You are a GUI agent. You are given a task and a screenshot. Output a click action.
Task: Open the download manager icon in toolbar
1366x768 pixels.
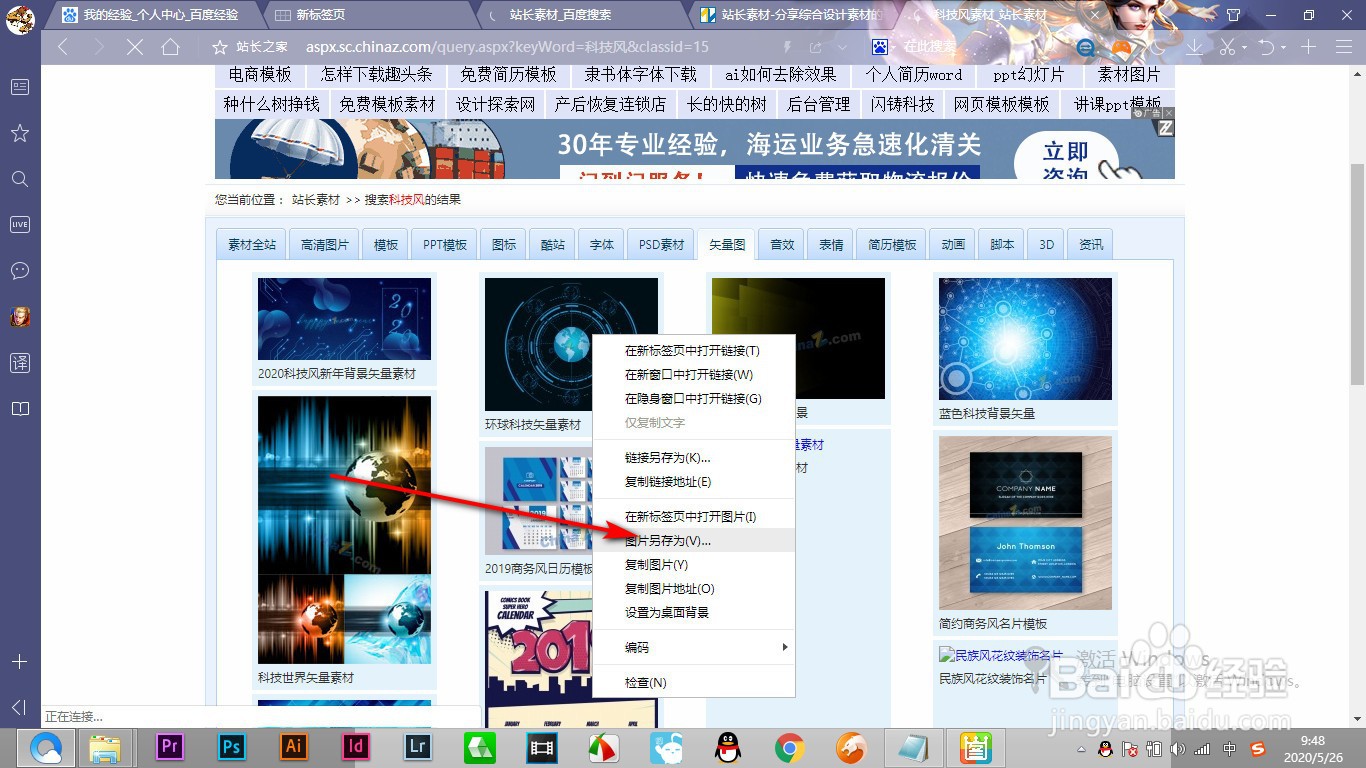click(1194, 46)
